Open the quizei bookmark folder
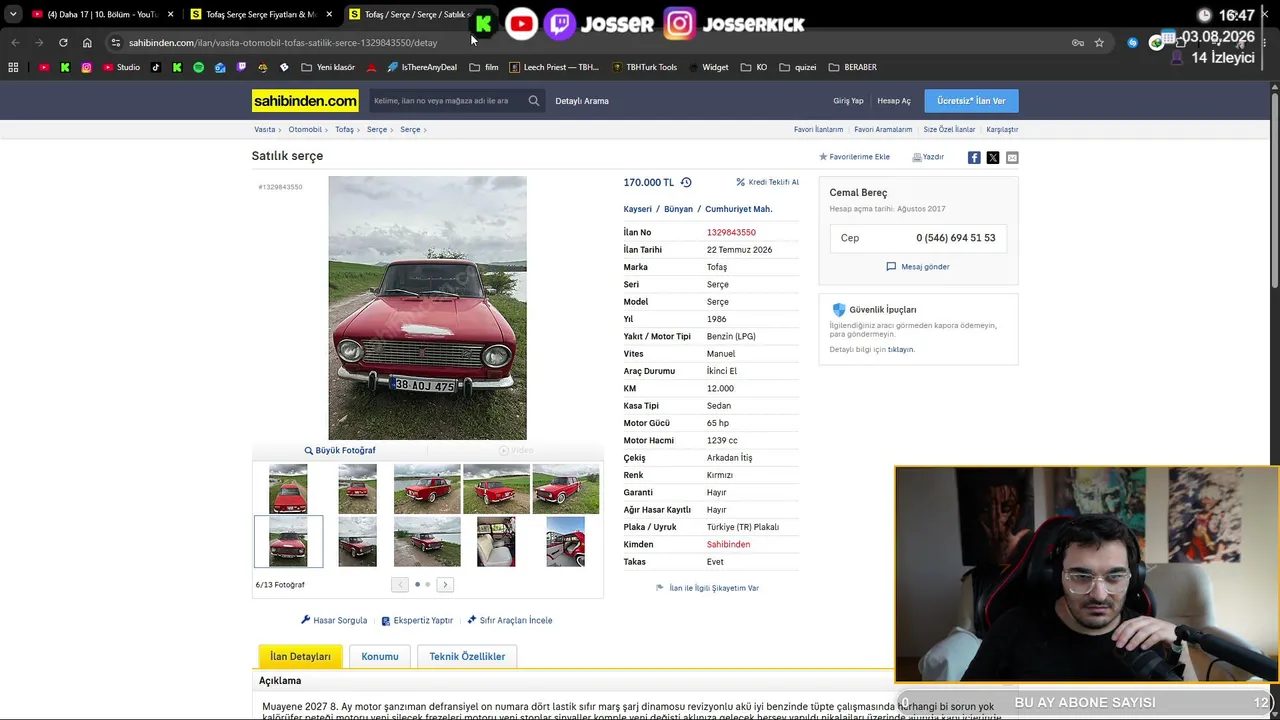The height and width of the screenshot is (720, 1280). 798,67
